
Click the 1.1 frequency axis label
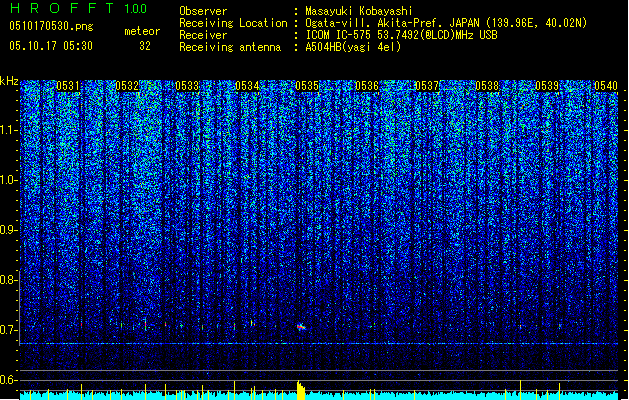[8, 130]
